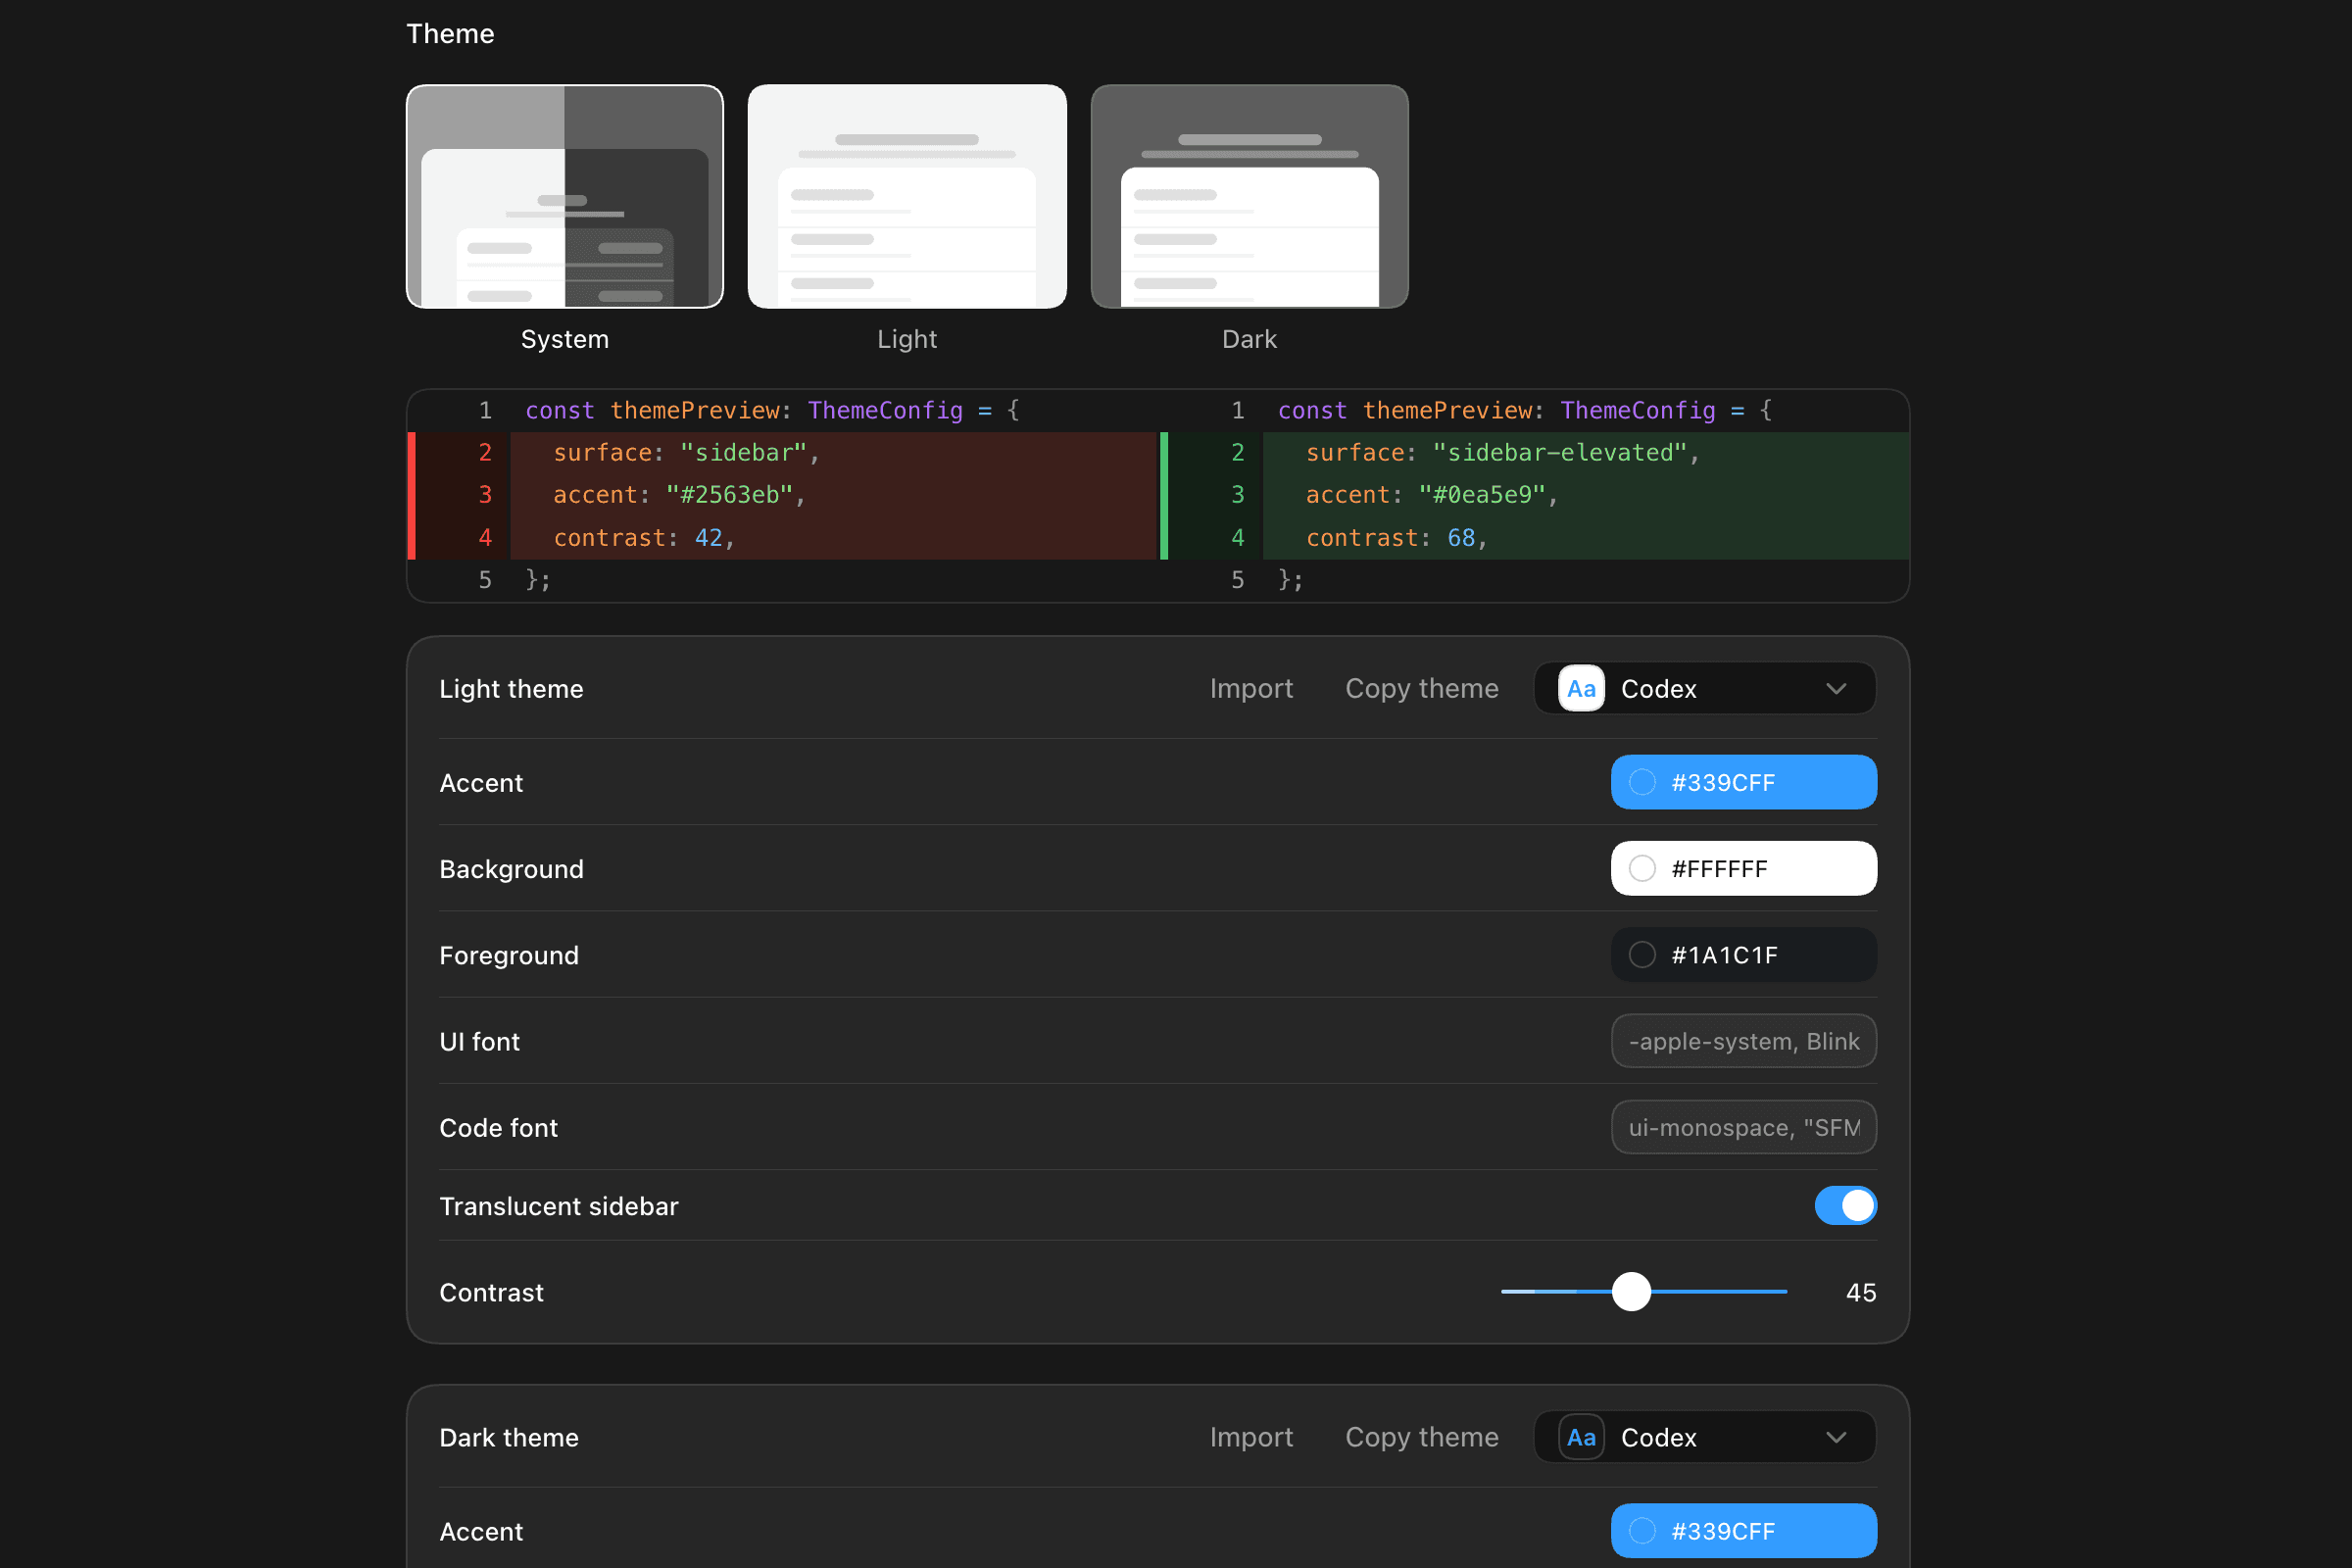Select the Light theme thumbnail

tap(907, 196)
